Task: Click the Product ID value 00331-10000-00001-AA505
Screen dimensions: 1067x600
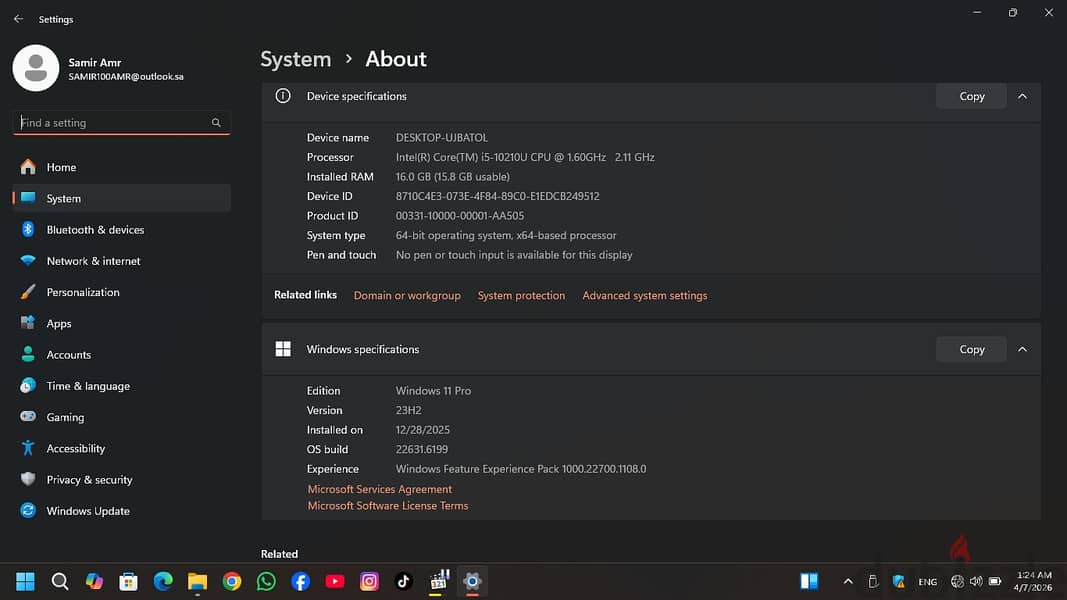Action: click(x=460, y=216)
